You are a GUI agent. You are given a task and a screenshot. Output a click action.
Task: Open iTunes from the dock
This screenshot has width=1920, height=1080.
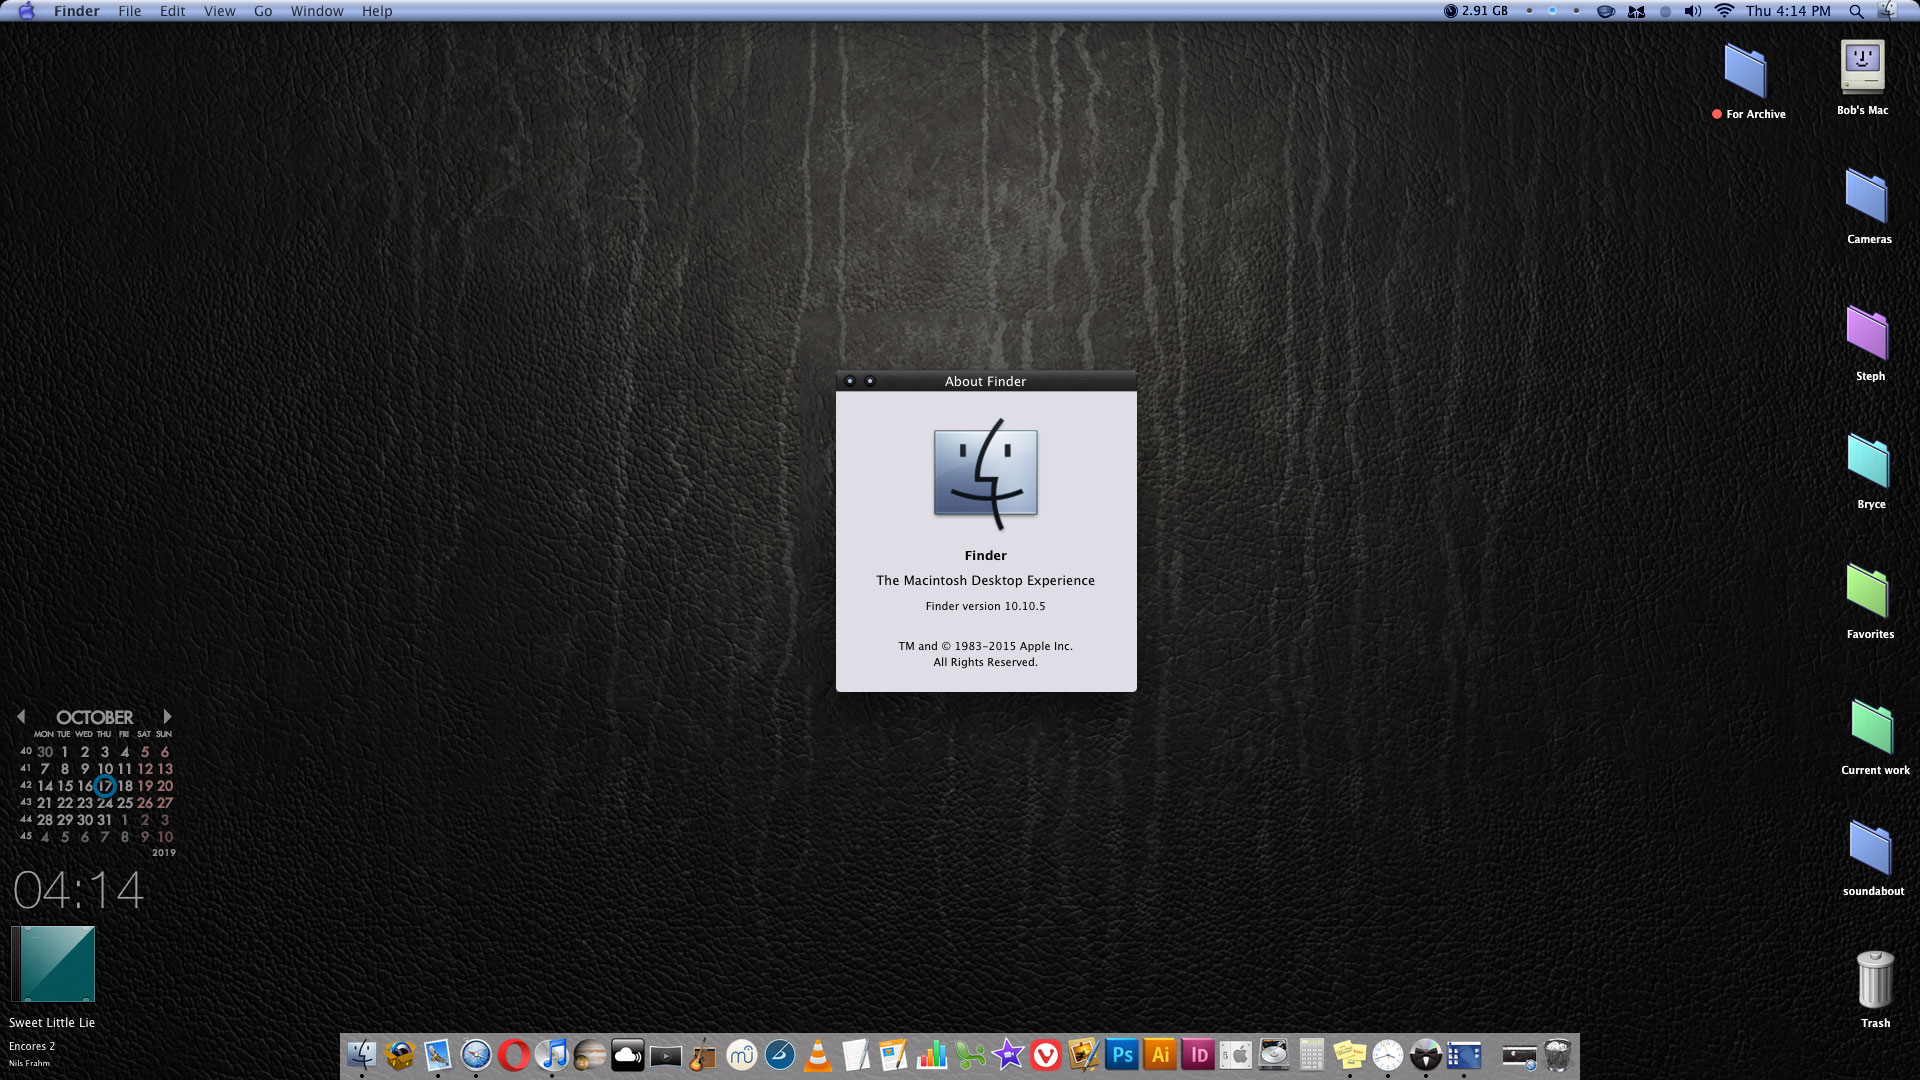tap(551, 1055)
